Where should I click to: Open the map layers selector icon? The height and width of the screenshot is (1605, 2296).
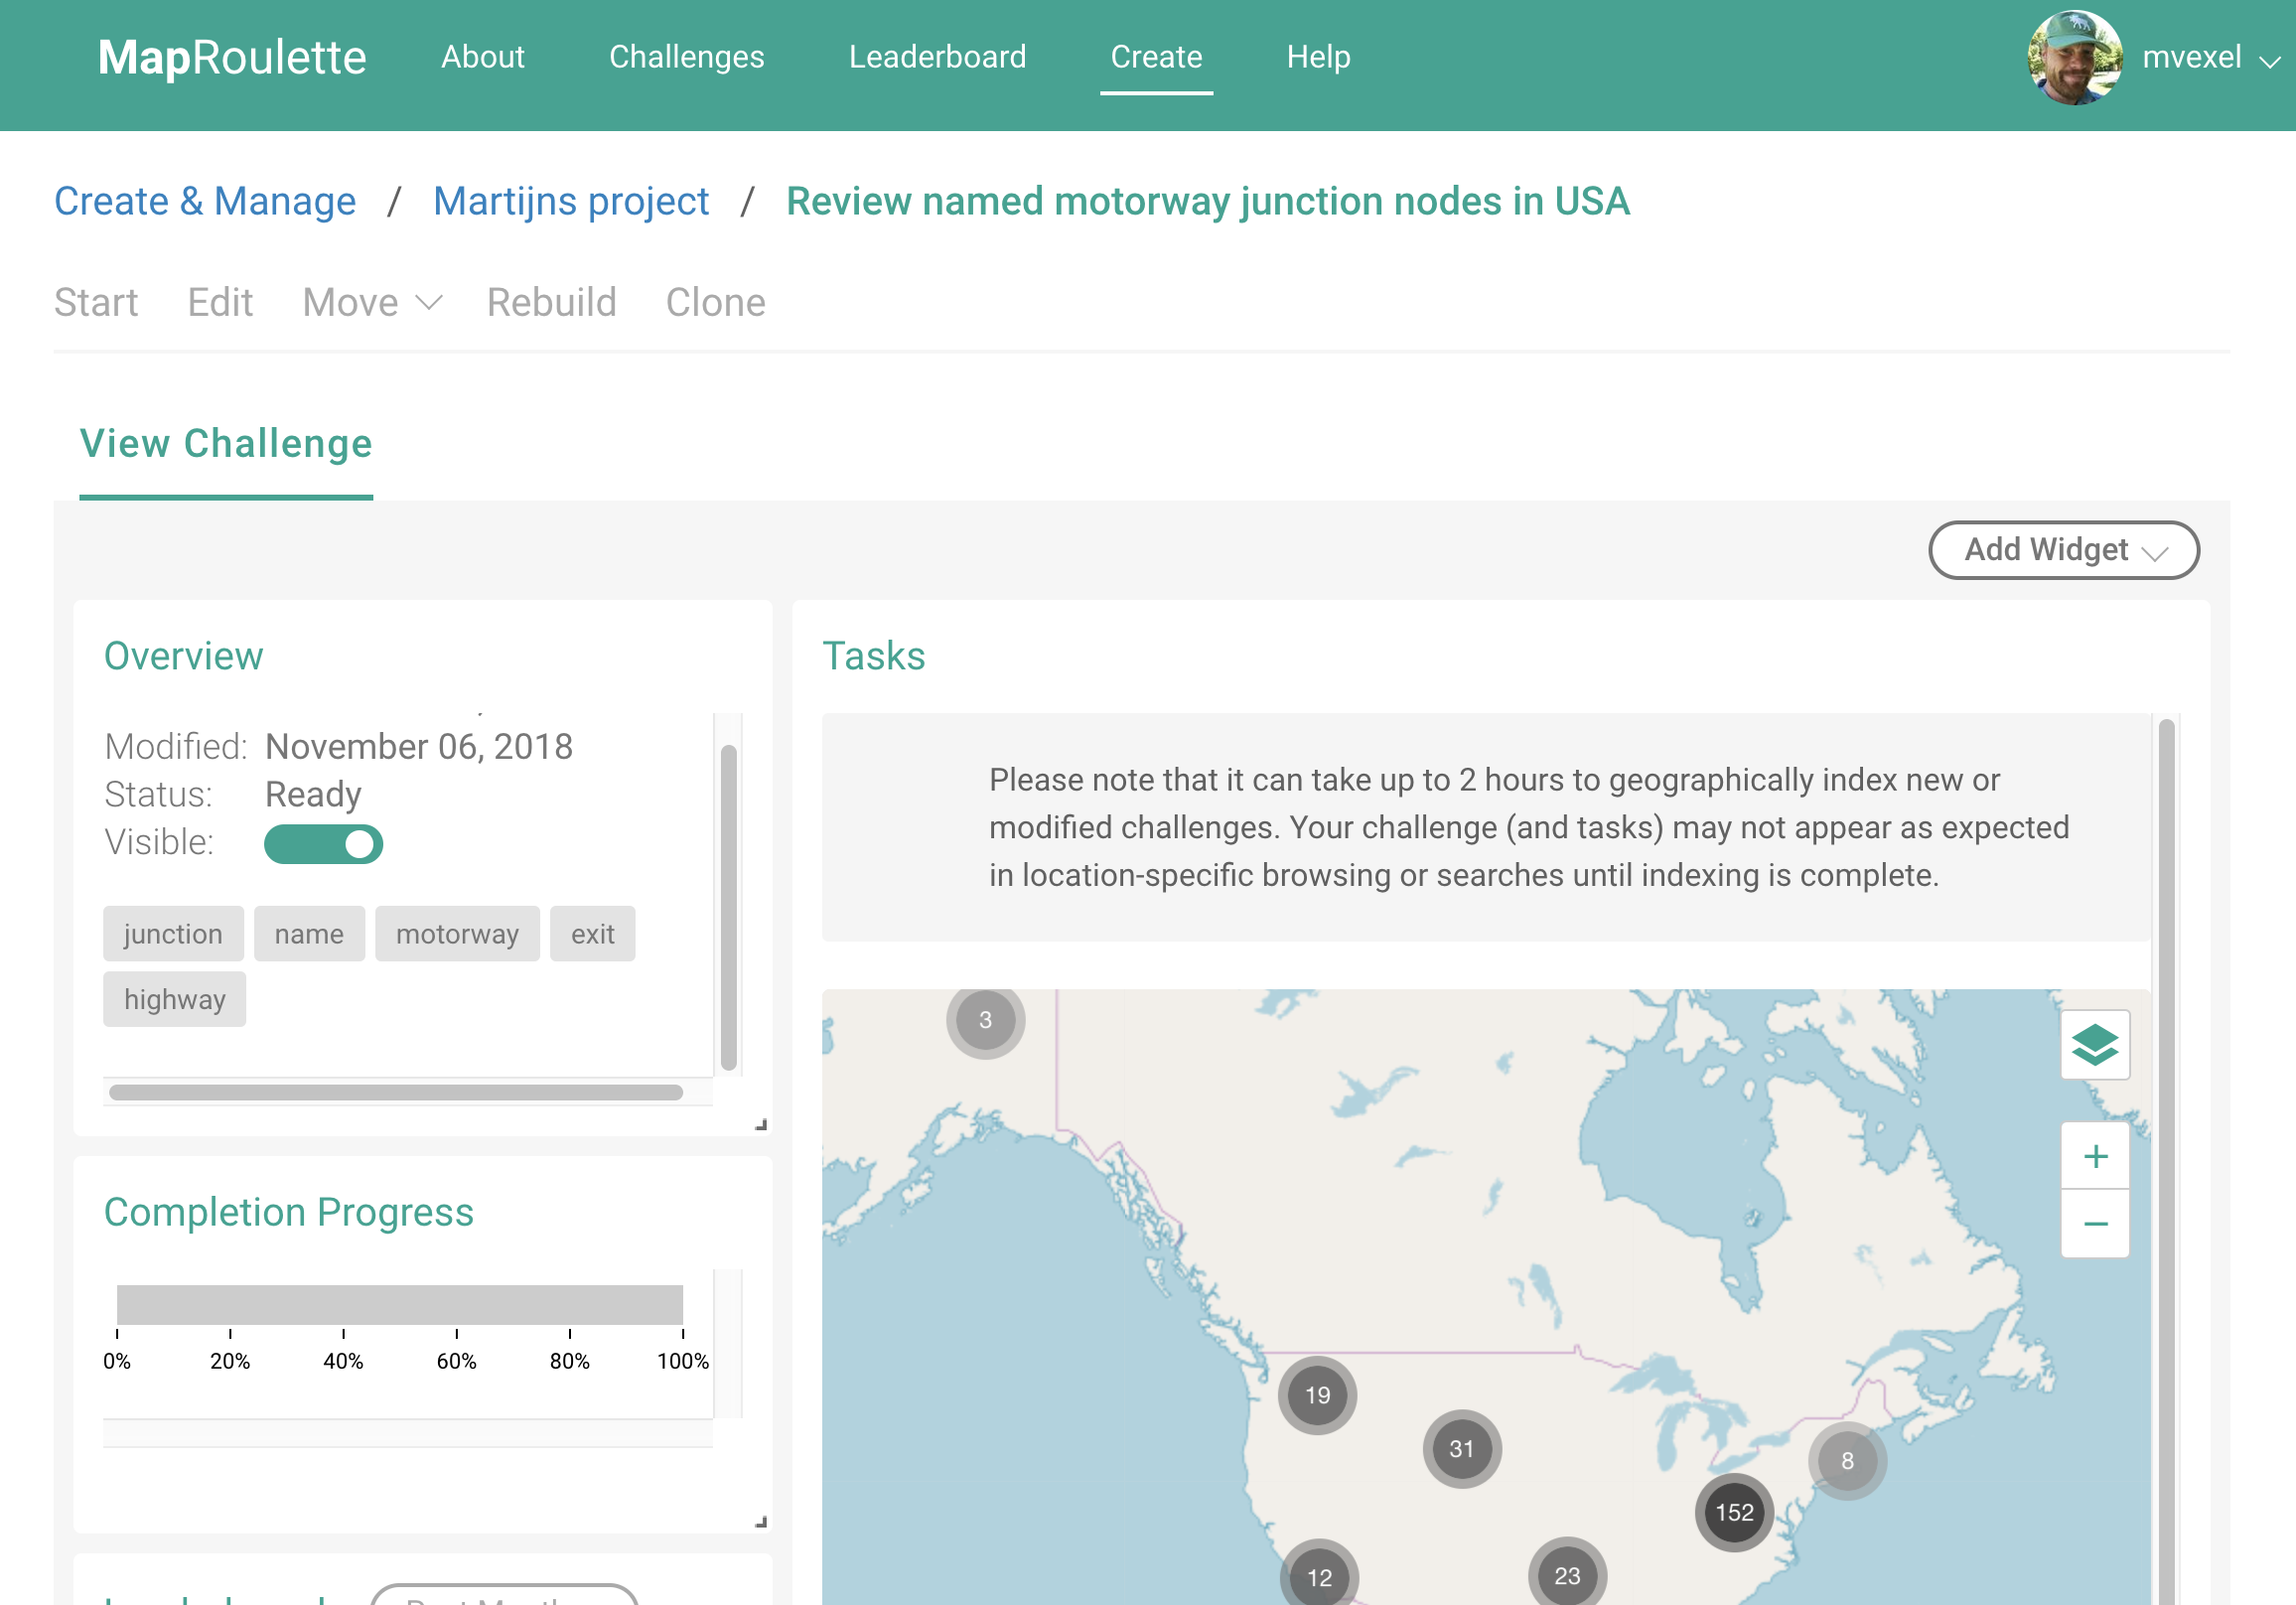click(x=2094, y=1046)
